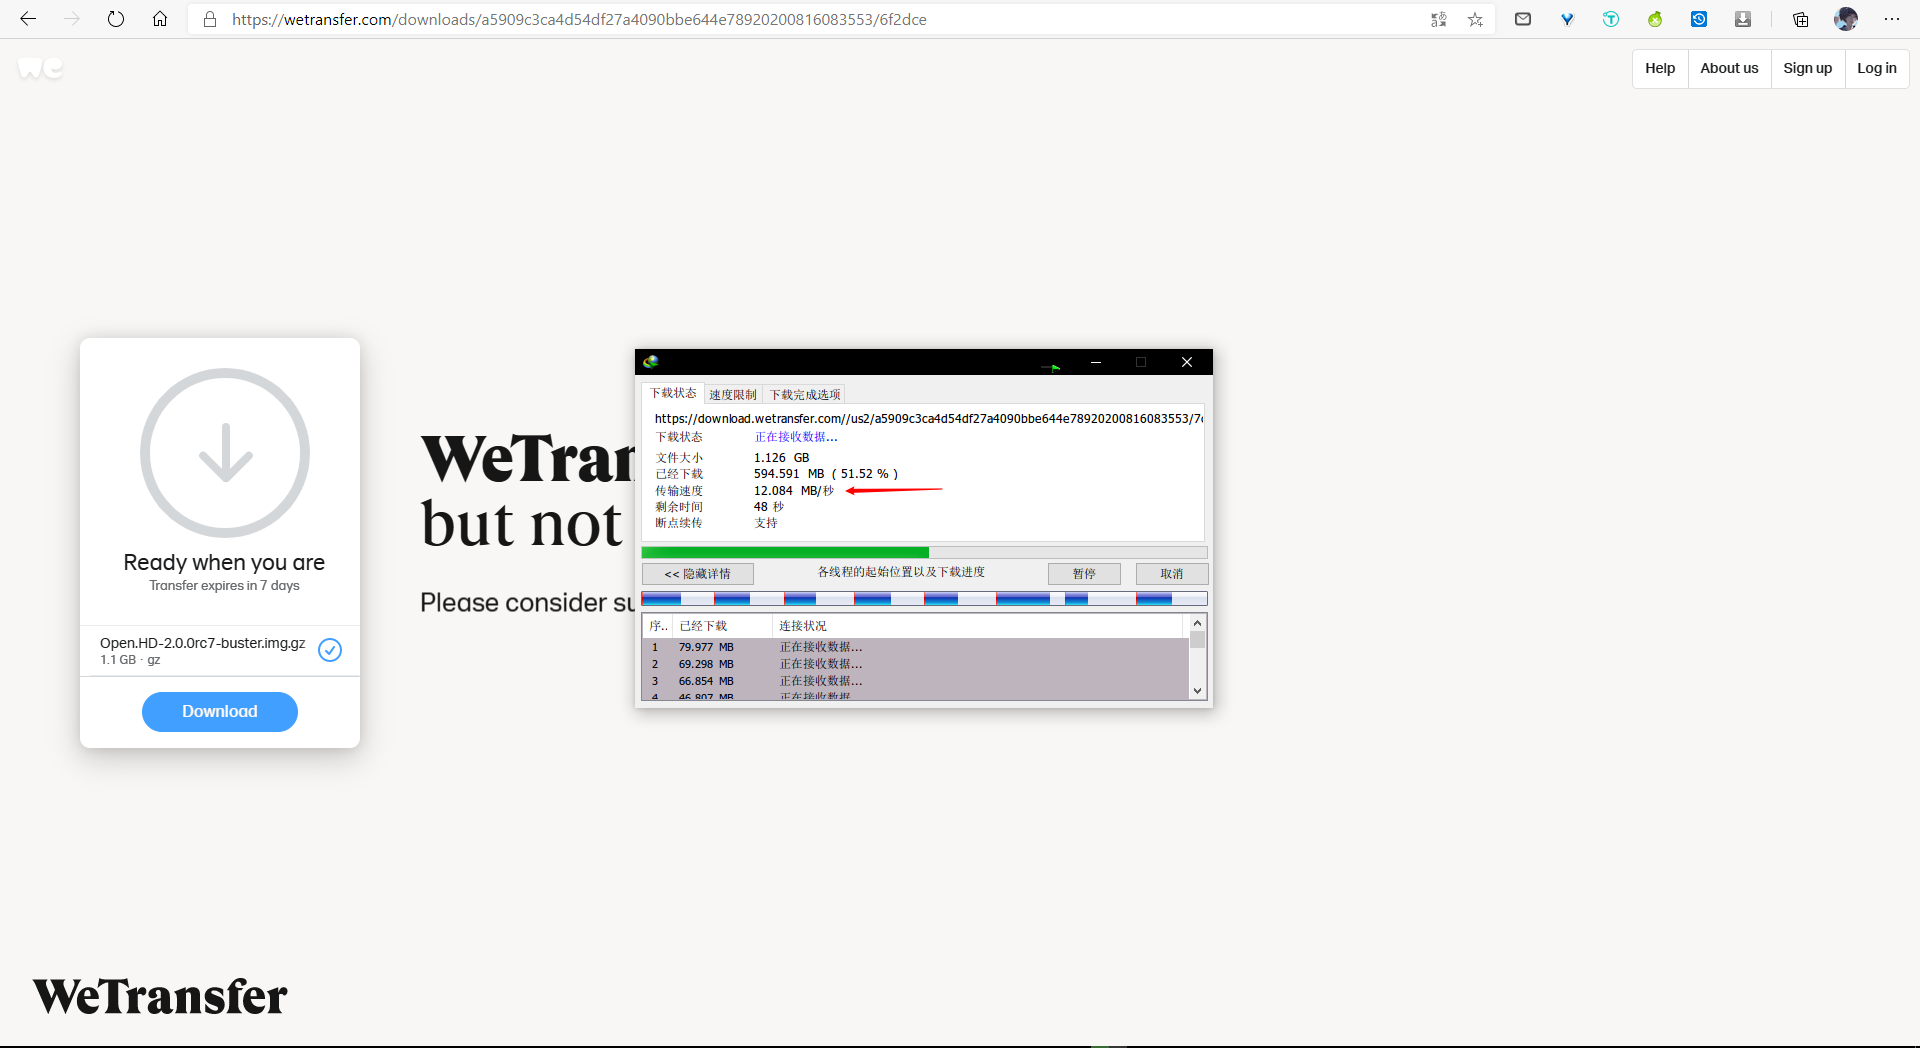
Task: Open the teal T extension
Action: coord(1611,19)
